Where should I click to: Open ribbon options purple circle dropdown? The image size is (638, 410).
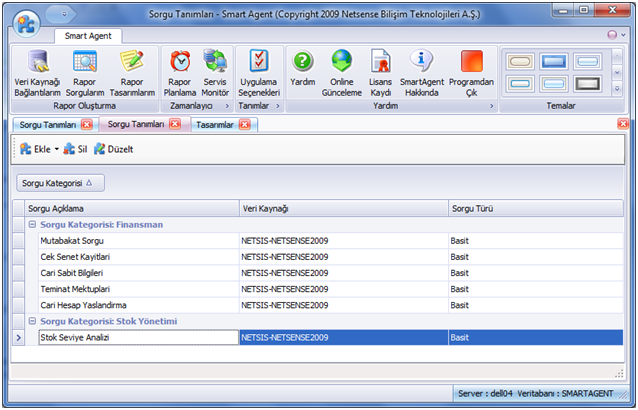pos(616,35)
